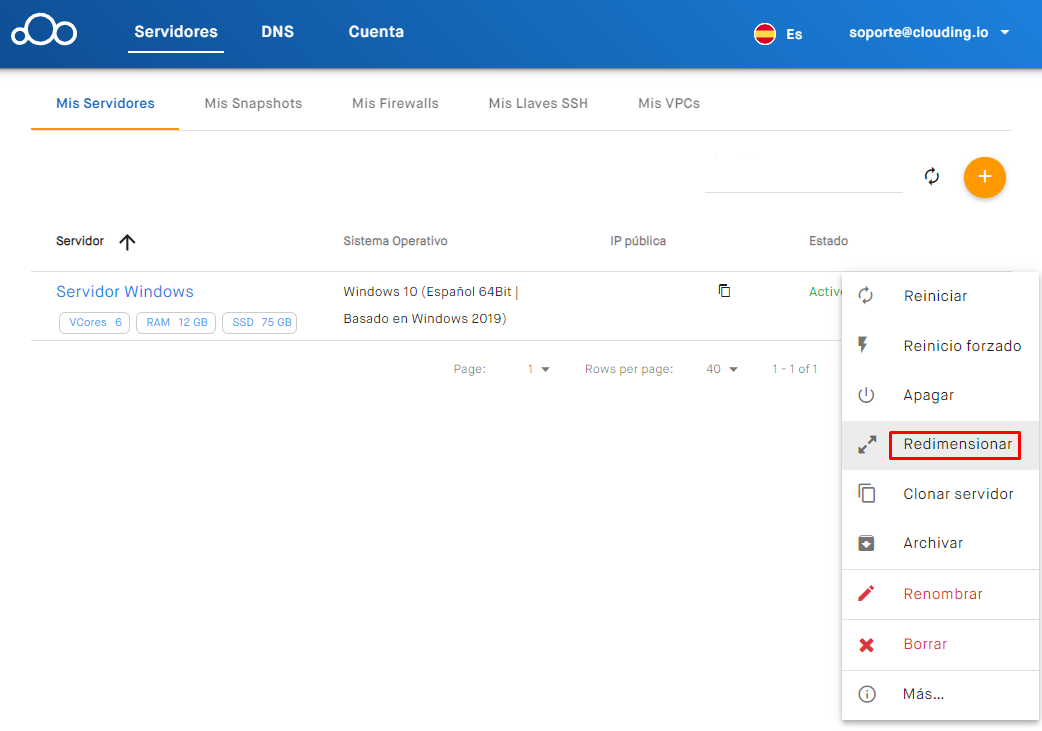The width and height of the screenshot is (1042, 731).
Task: Open the Page number dropdown
Action: click(539, 369)
